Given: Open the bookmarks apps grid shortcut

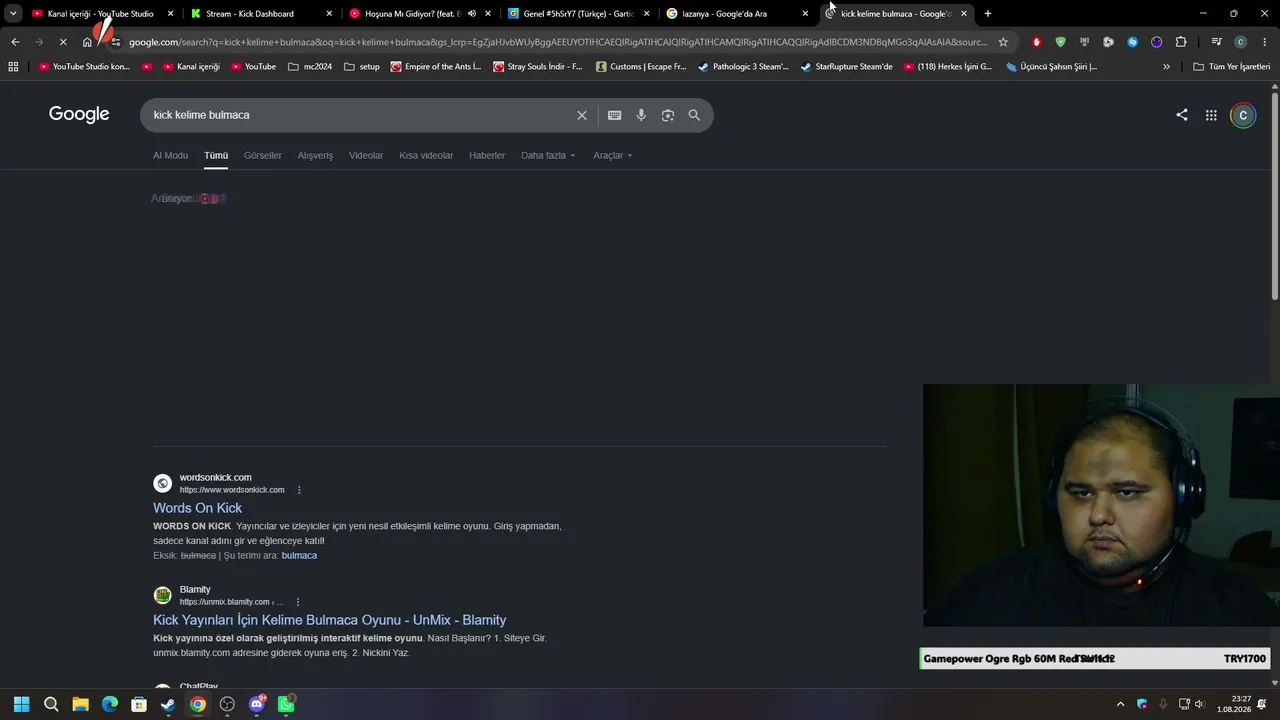Looking at the screenshot, I should 13,67.
